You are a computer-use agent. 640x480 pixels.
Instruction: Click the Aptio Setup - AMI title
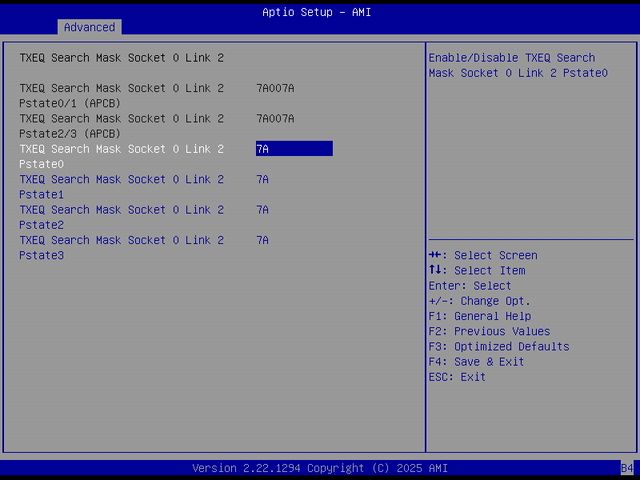click(317, 12)
